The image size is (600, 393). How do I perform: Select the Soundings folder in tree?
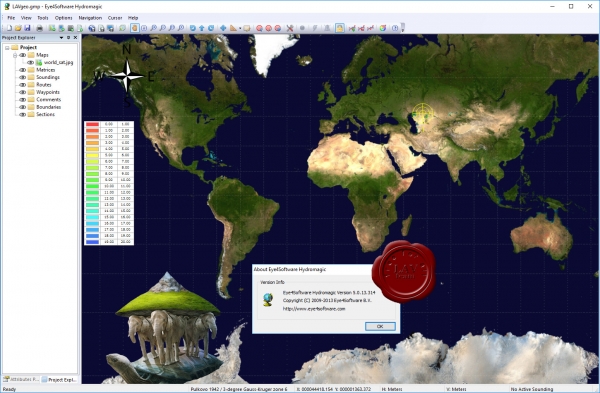click(48, 77)
